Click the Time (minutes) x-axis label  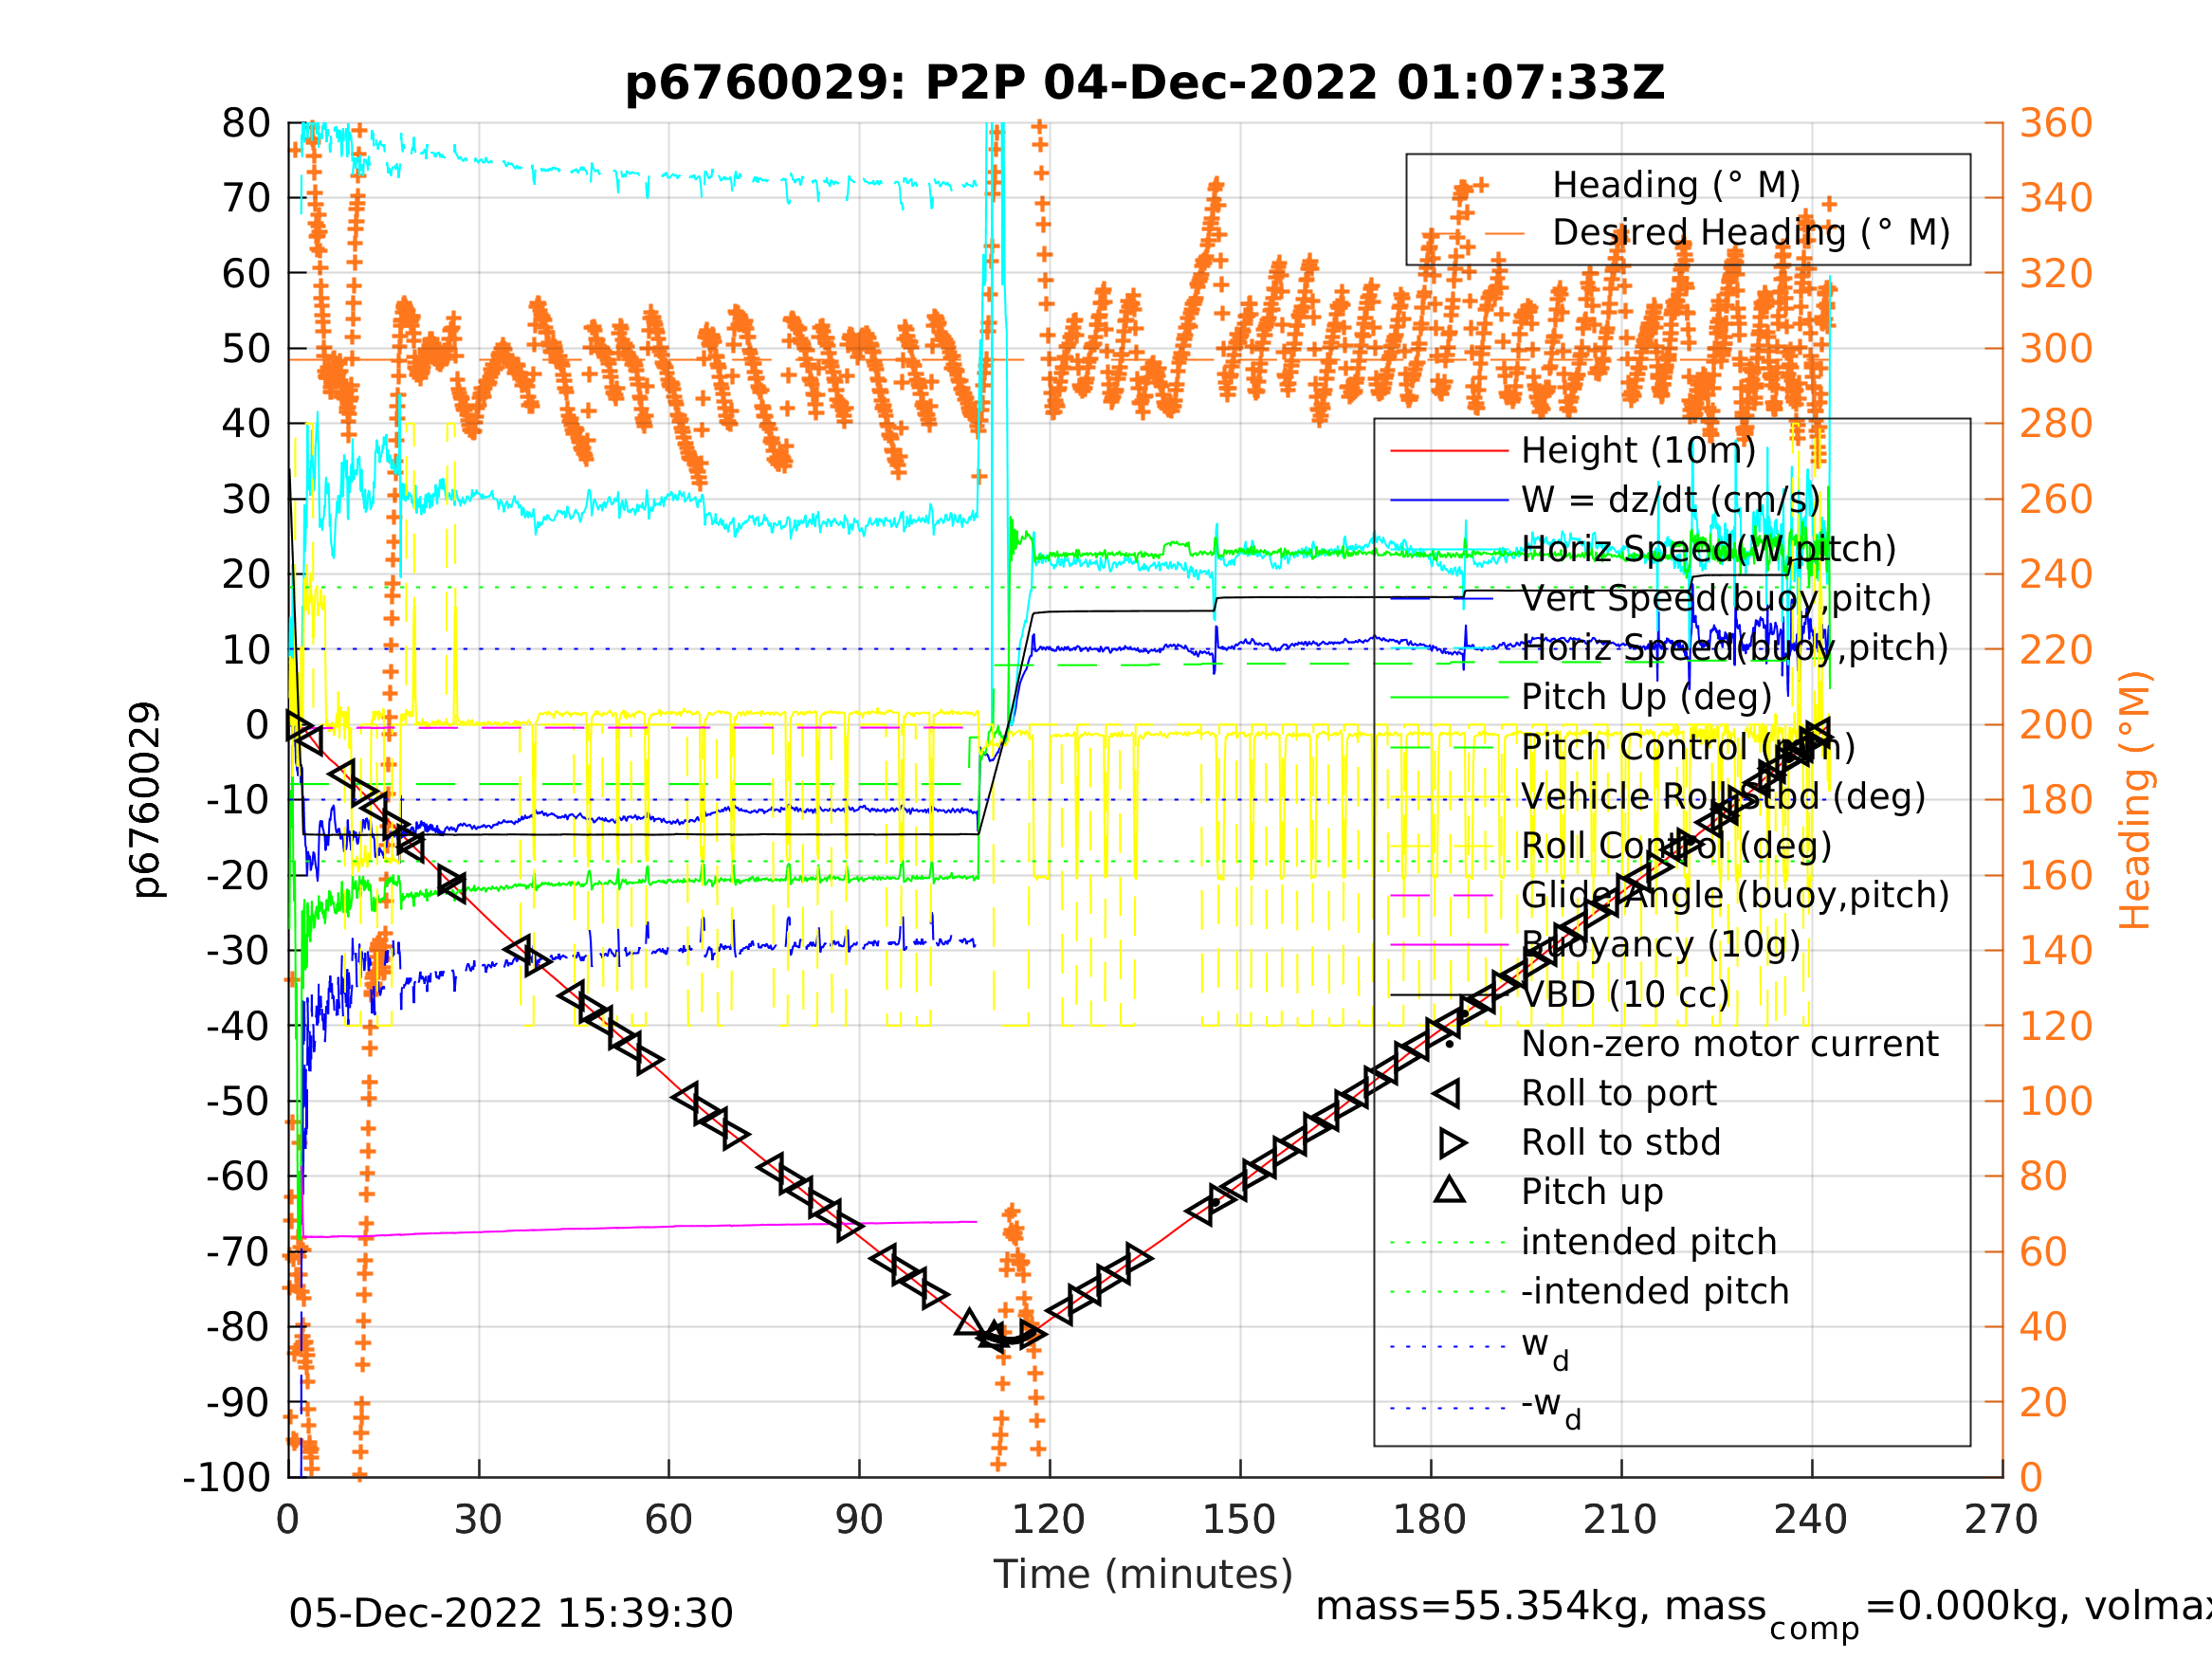(x=1142, y=1575)
